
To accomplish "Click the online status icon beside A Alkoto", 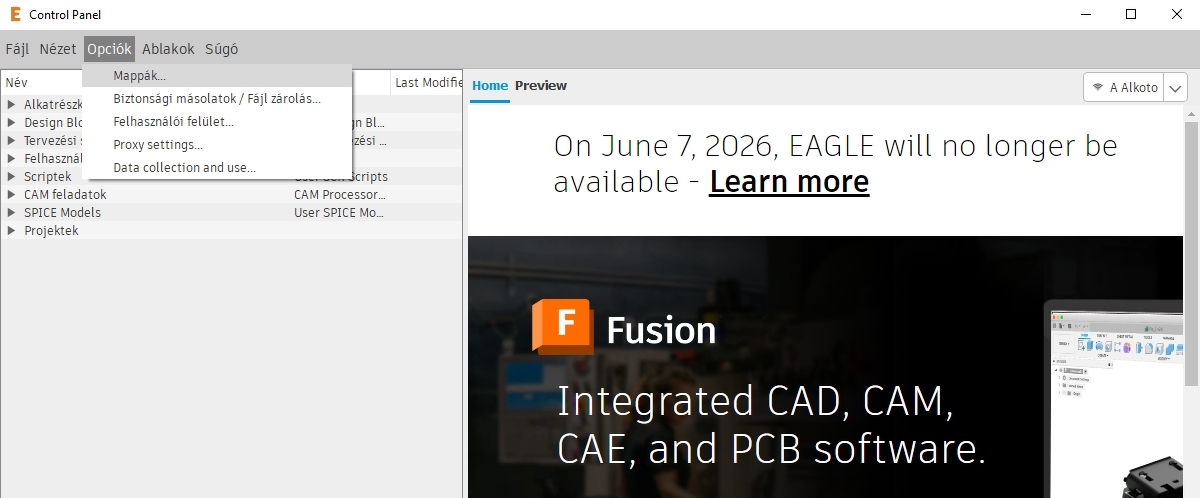I will coord(1098,88).
